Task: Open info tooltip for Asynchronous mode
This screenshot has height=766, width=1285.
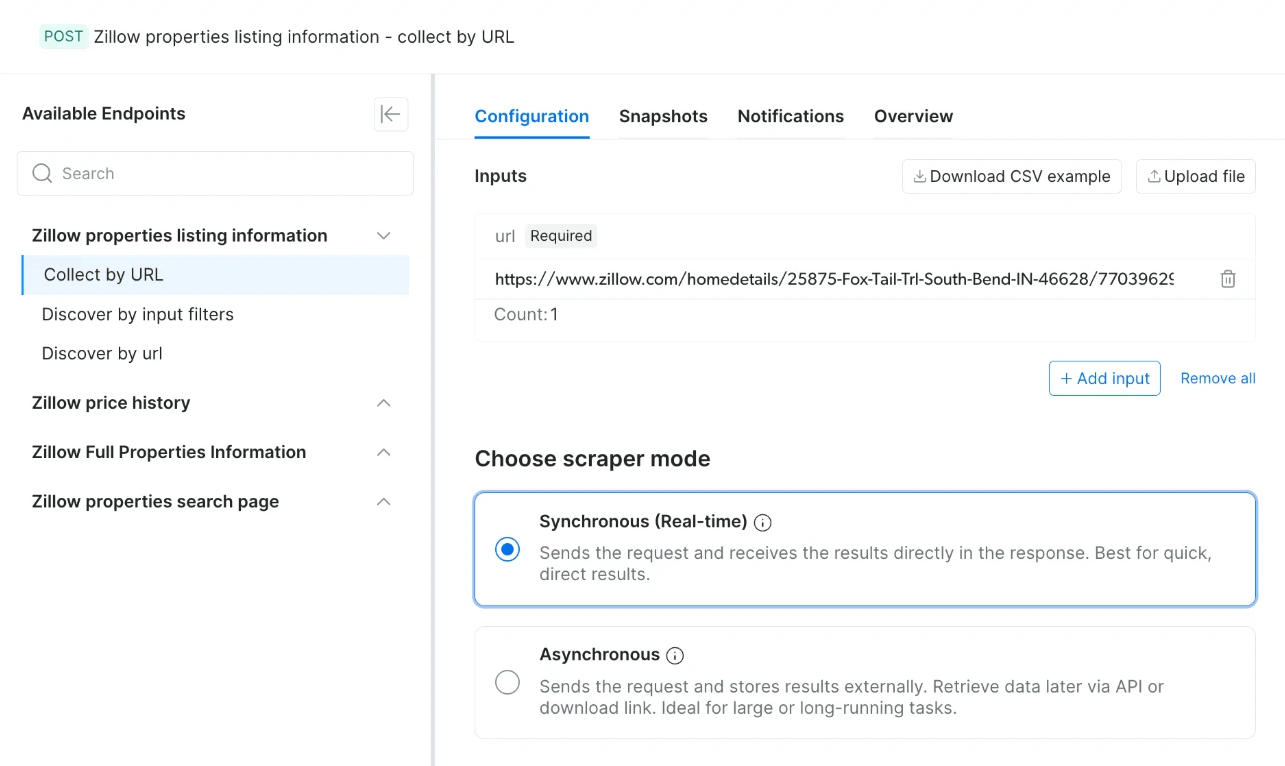Action: tap(675, 656)
